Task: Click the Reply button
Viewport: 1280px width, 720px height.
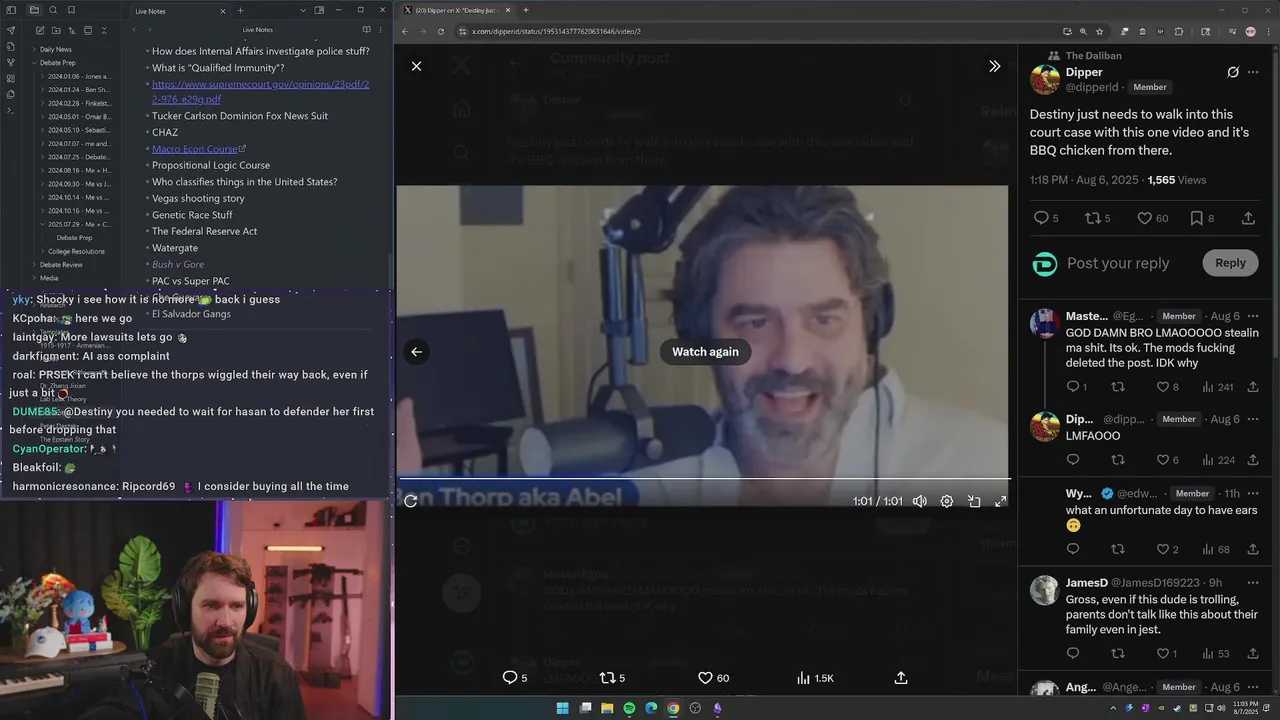Action: click(1230, 263)
